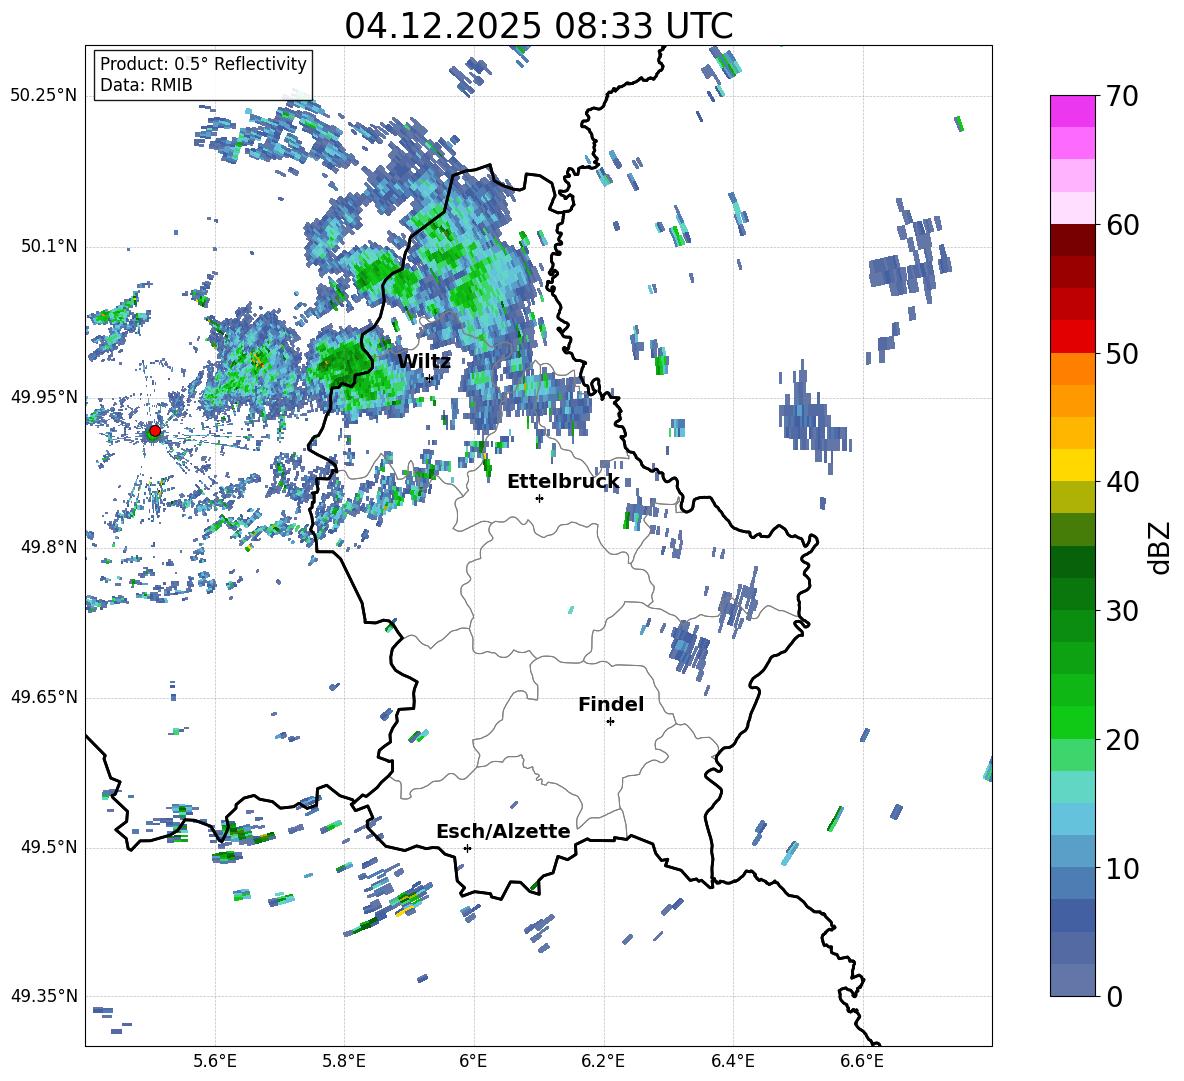Click the Ettelbruck city label
This screenshot has height=1081, width=1184.
pyautogui.click(x=563, y=482)
